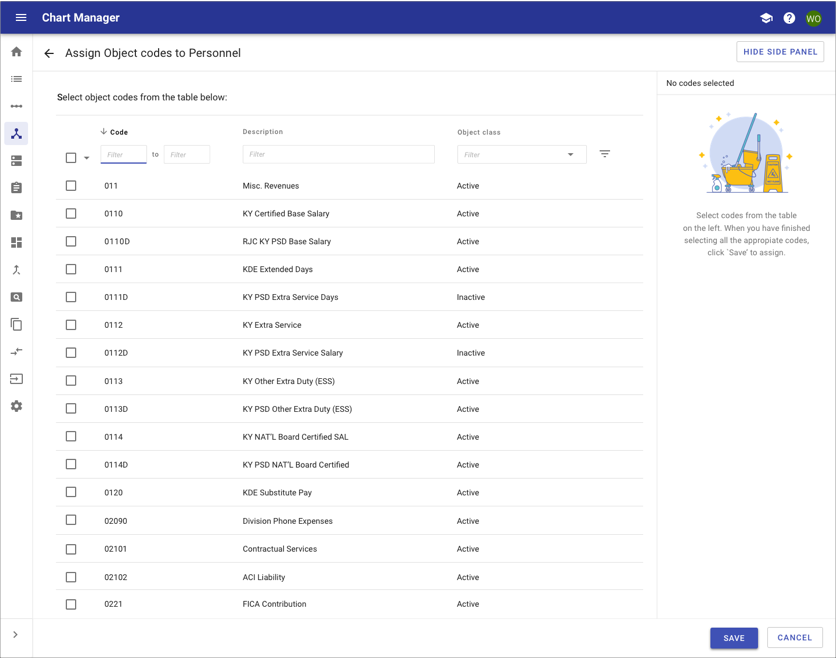836x658 pixels.
Task: Tick the KY Extra Service 0112 checkbox
Action: click(x=71, y=325)
